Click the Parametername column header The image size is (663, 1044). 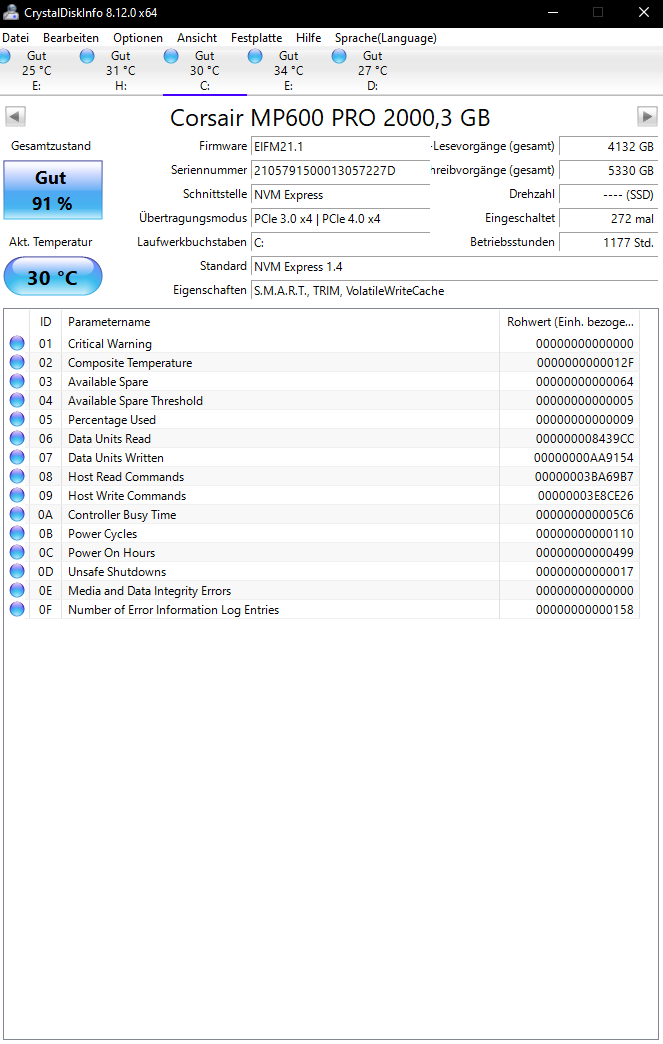click(x=280, y=322)
